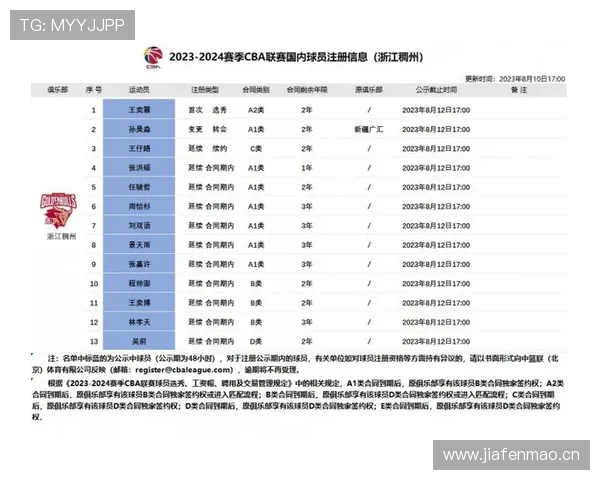Click the deadline date in row 13
Viewport: 600px width, 480px height.
click(436, 341)
